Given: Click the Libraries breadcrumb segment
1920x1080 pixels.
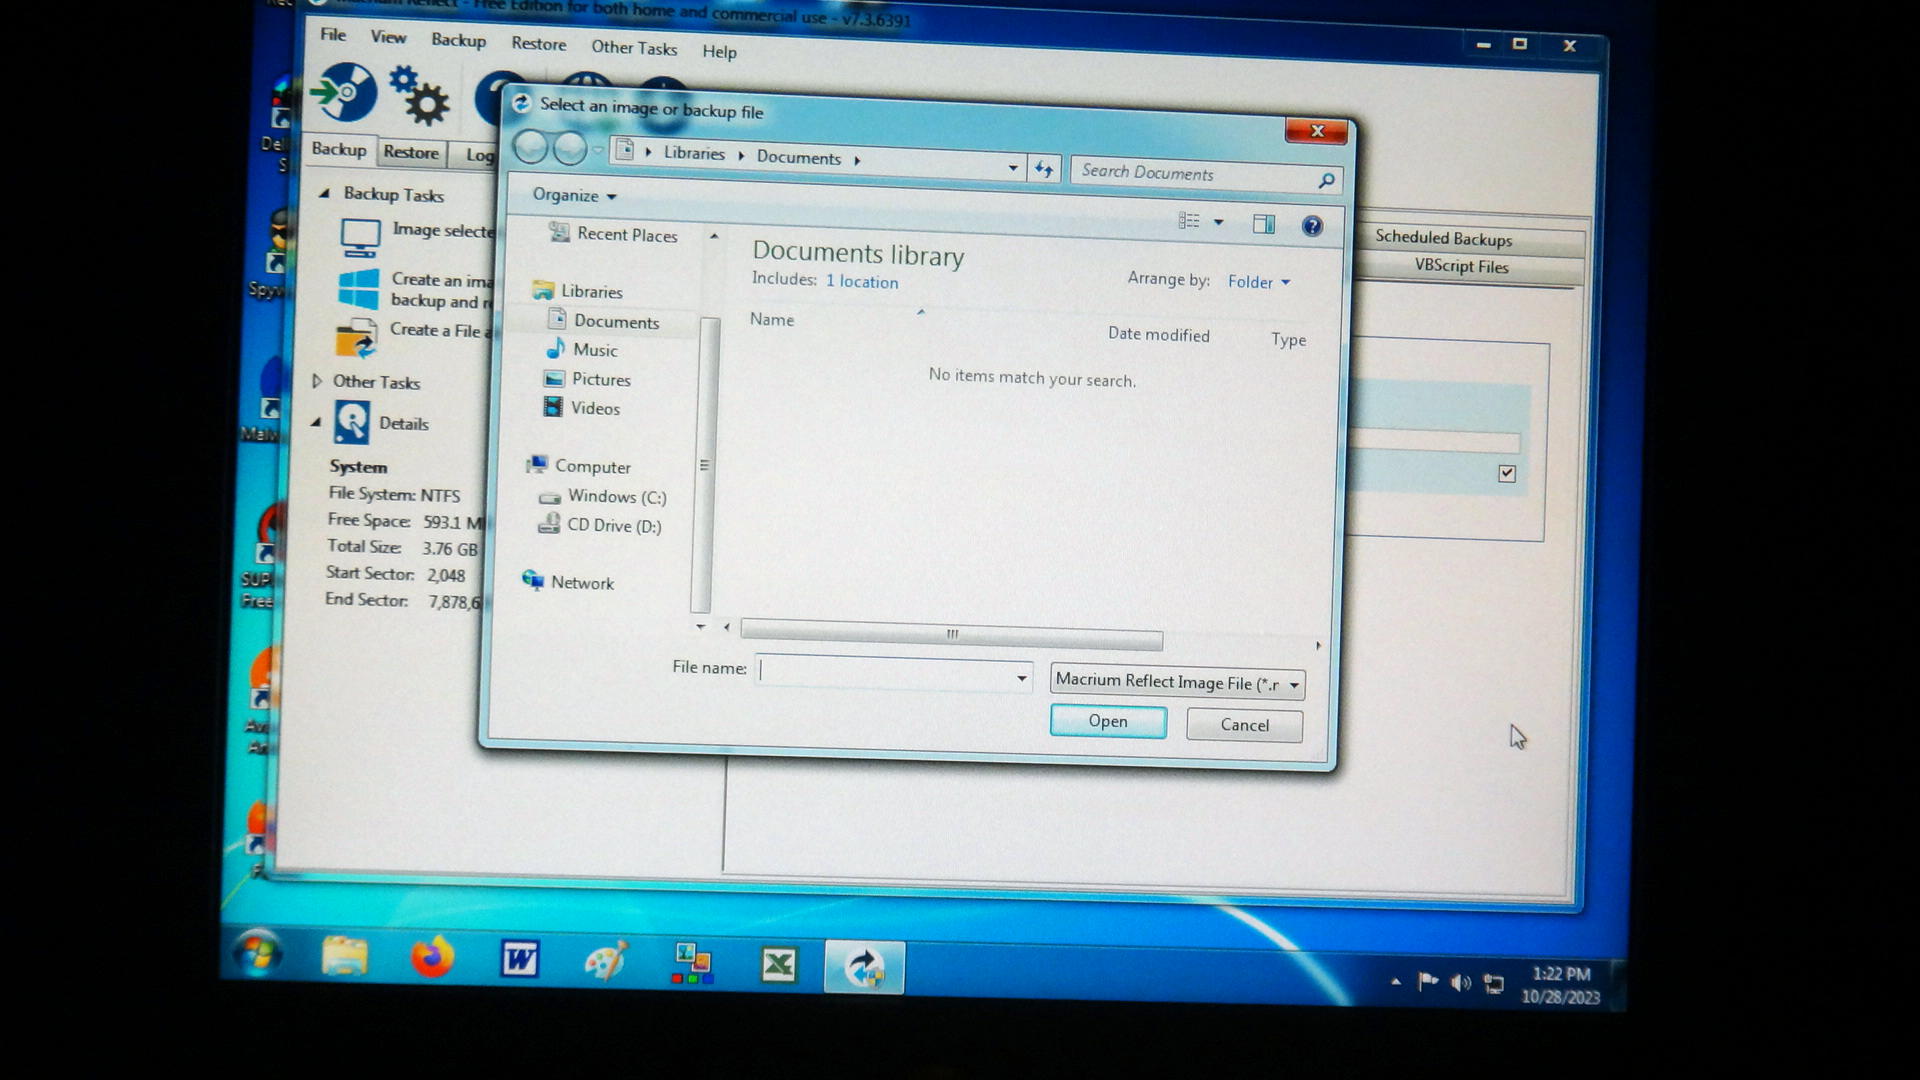Looking at the screenshot, I should pyautogui.click(x=694, y=153).
